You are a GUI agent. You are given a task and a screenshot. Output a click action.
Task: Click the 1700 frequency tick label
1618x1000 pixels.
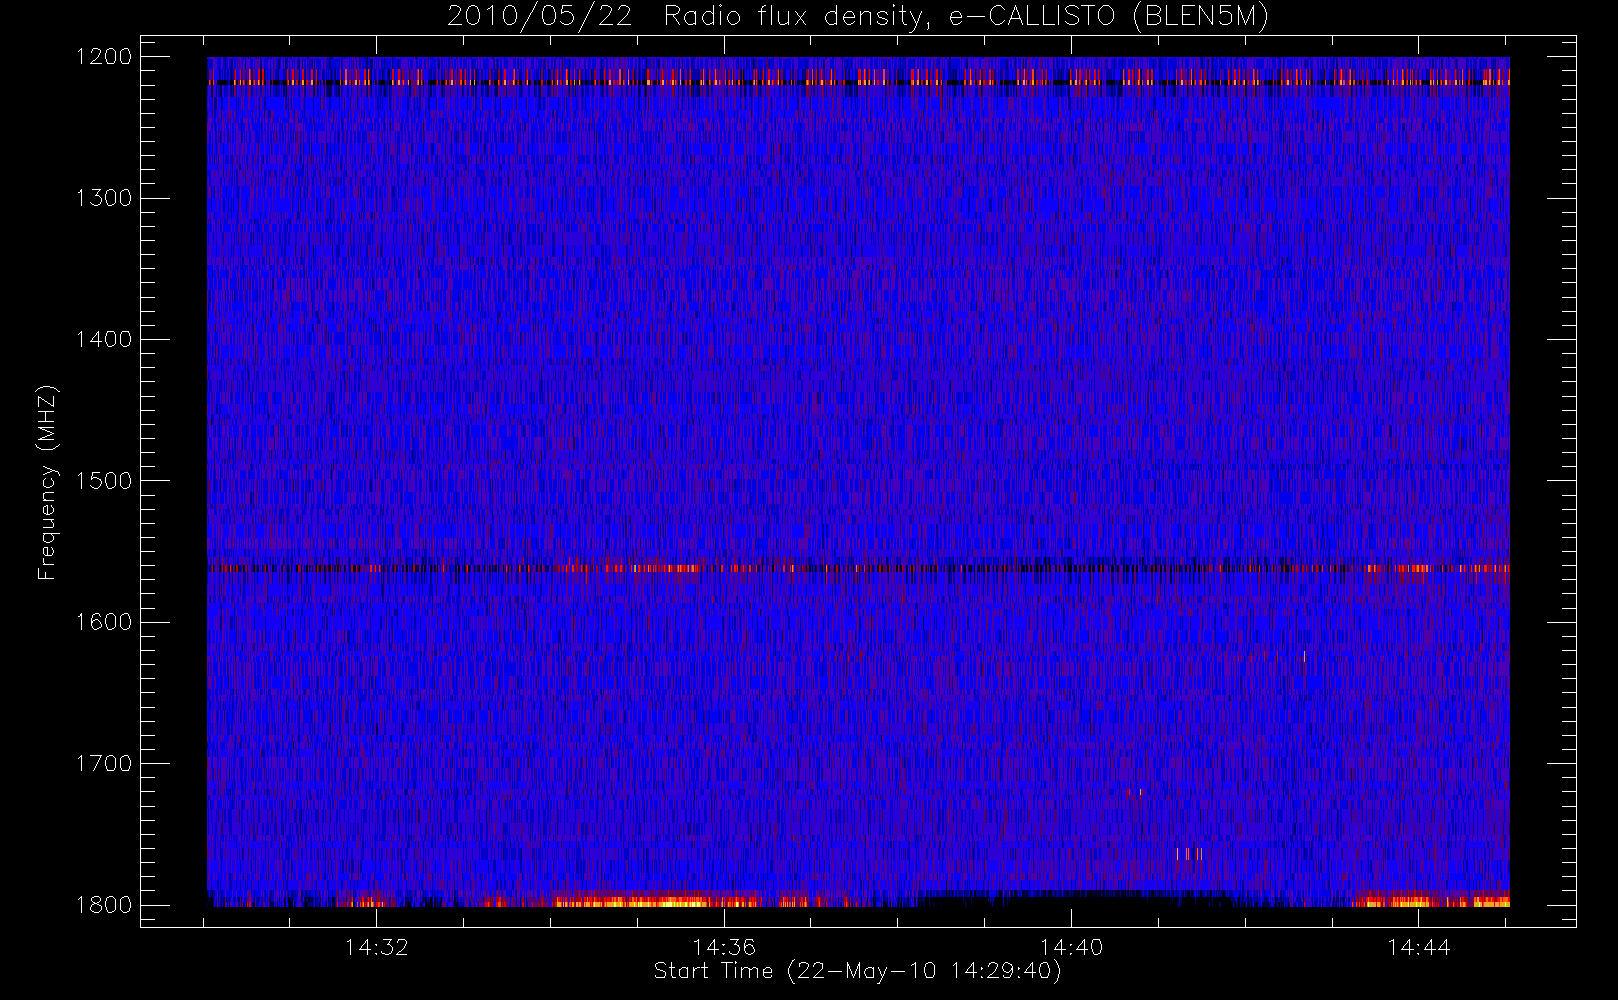point(104,763)
